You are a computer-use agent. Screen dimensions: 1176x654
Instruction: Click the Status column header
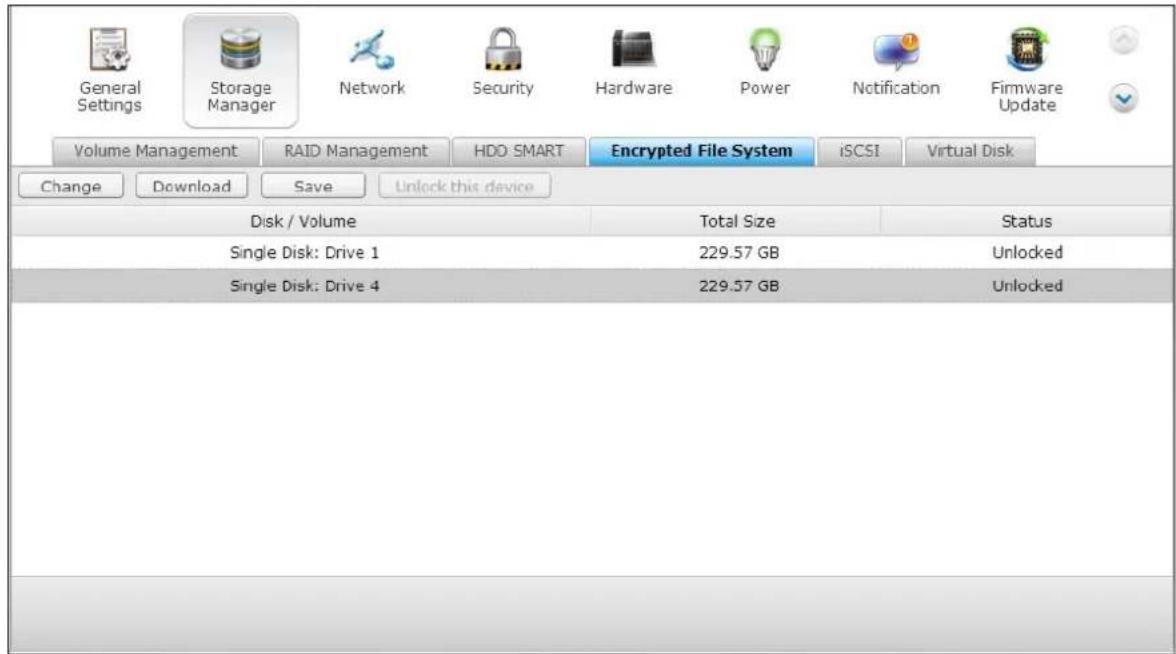coord(1027,221)
